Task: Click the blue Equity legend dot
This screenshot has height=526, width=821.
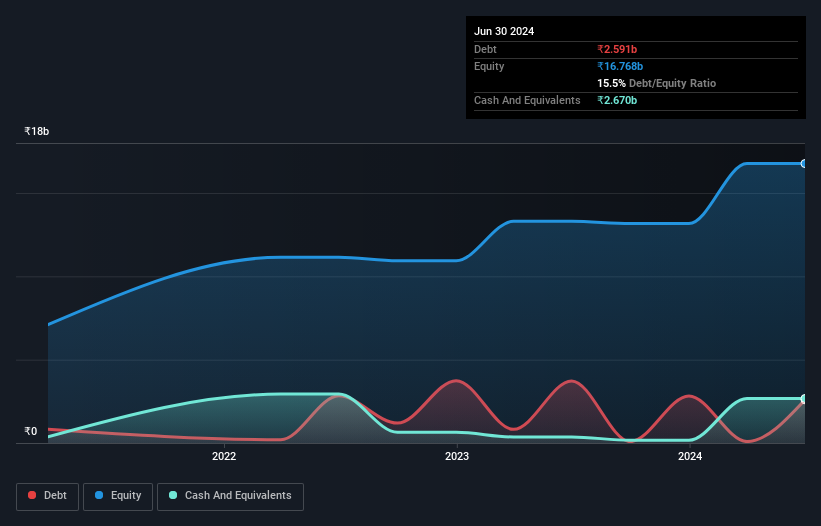Action: 99,495
